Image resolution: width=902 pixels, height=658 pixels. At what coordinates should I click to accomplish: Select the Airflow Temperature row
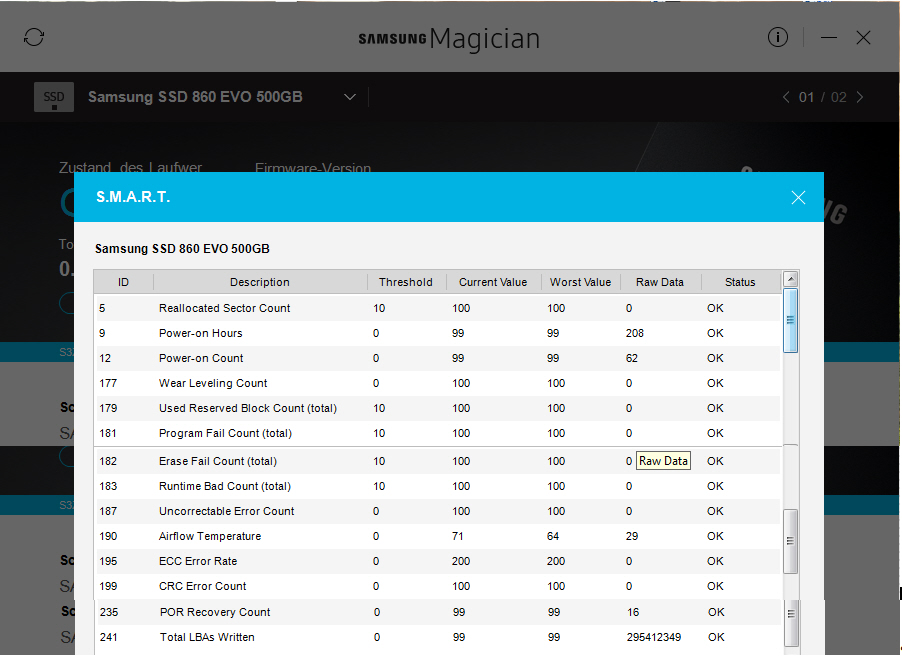point(438,537)
